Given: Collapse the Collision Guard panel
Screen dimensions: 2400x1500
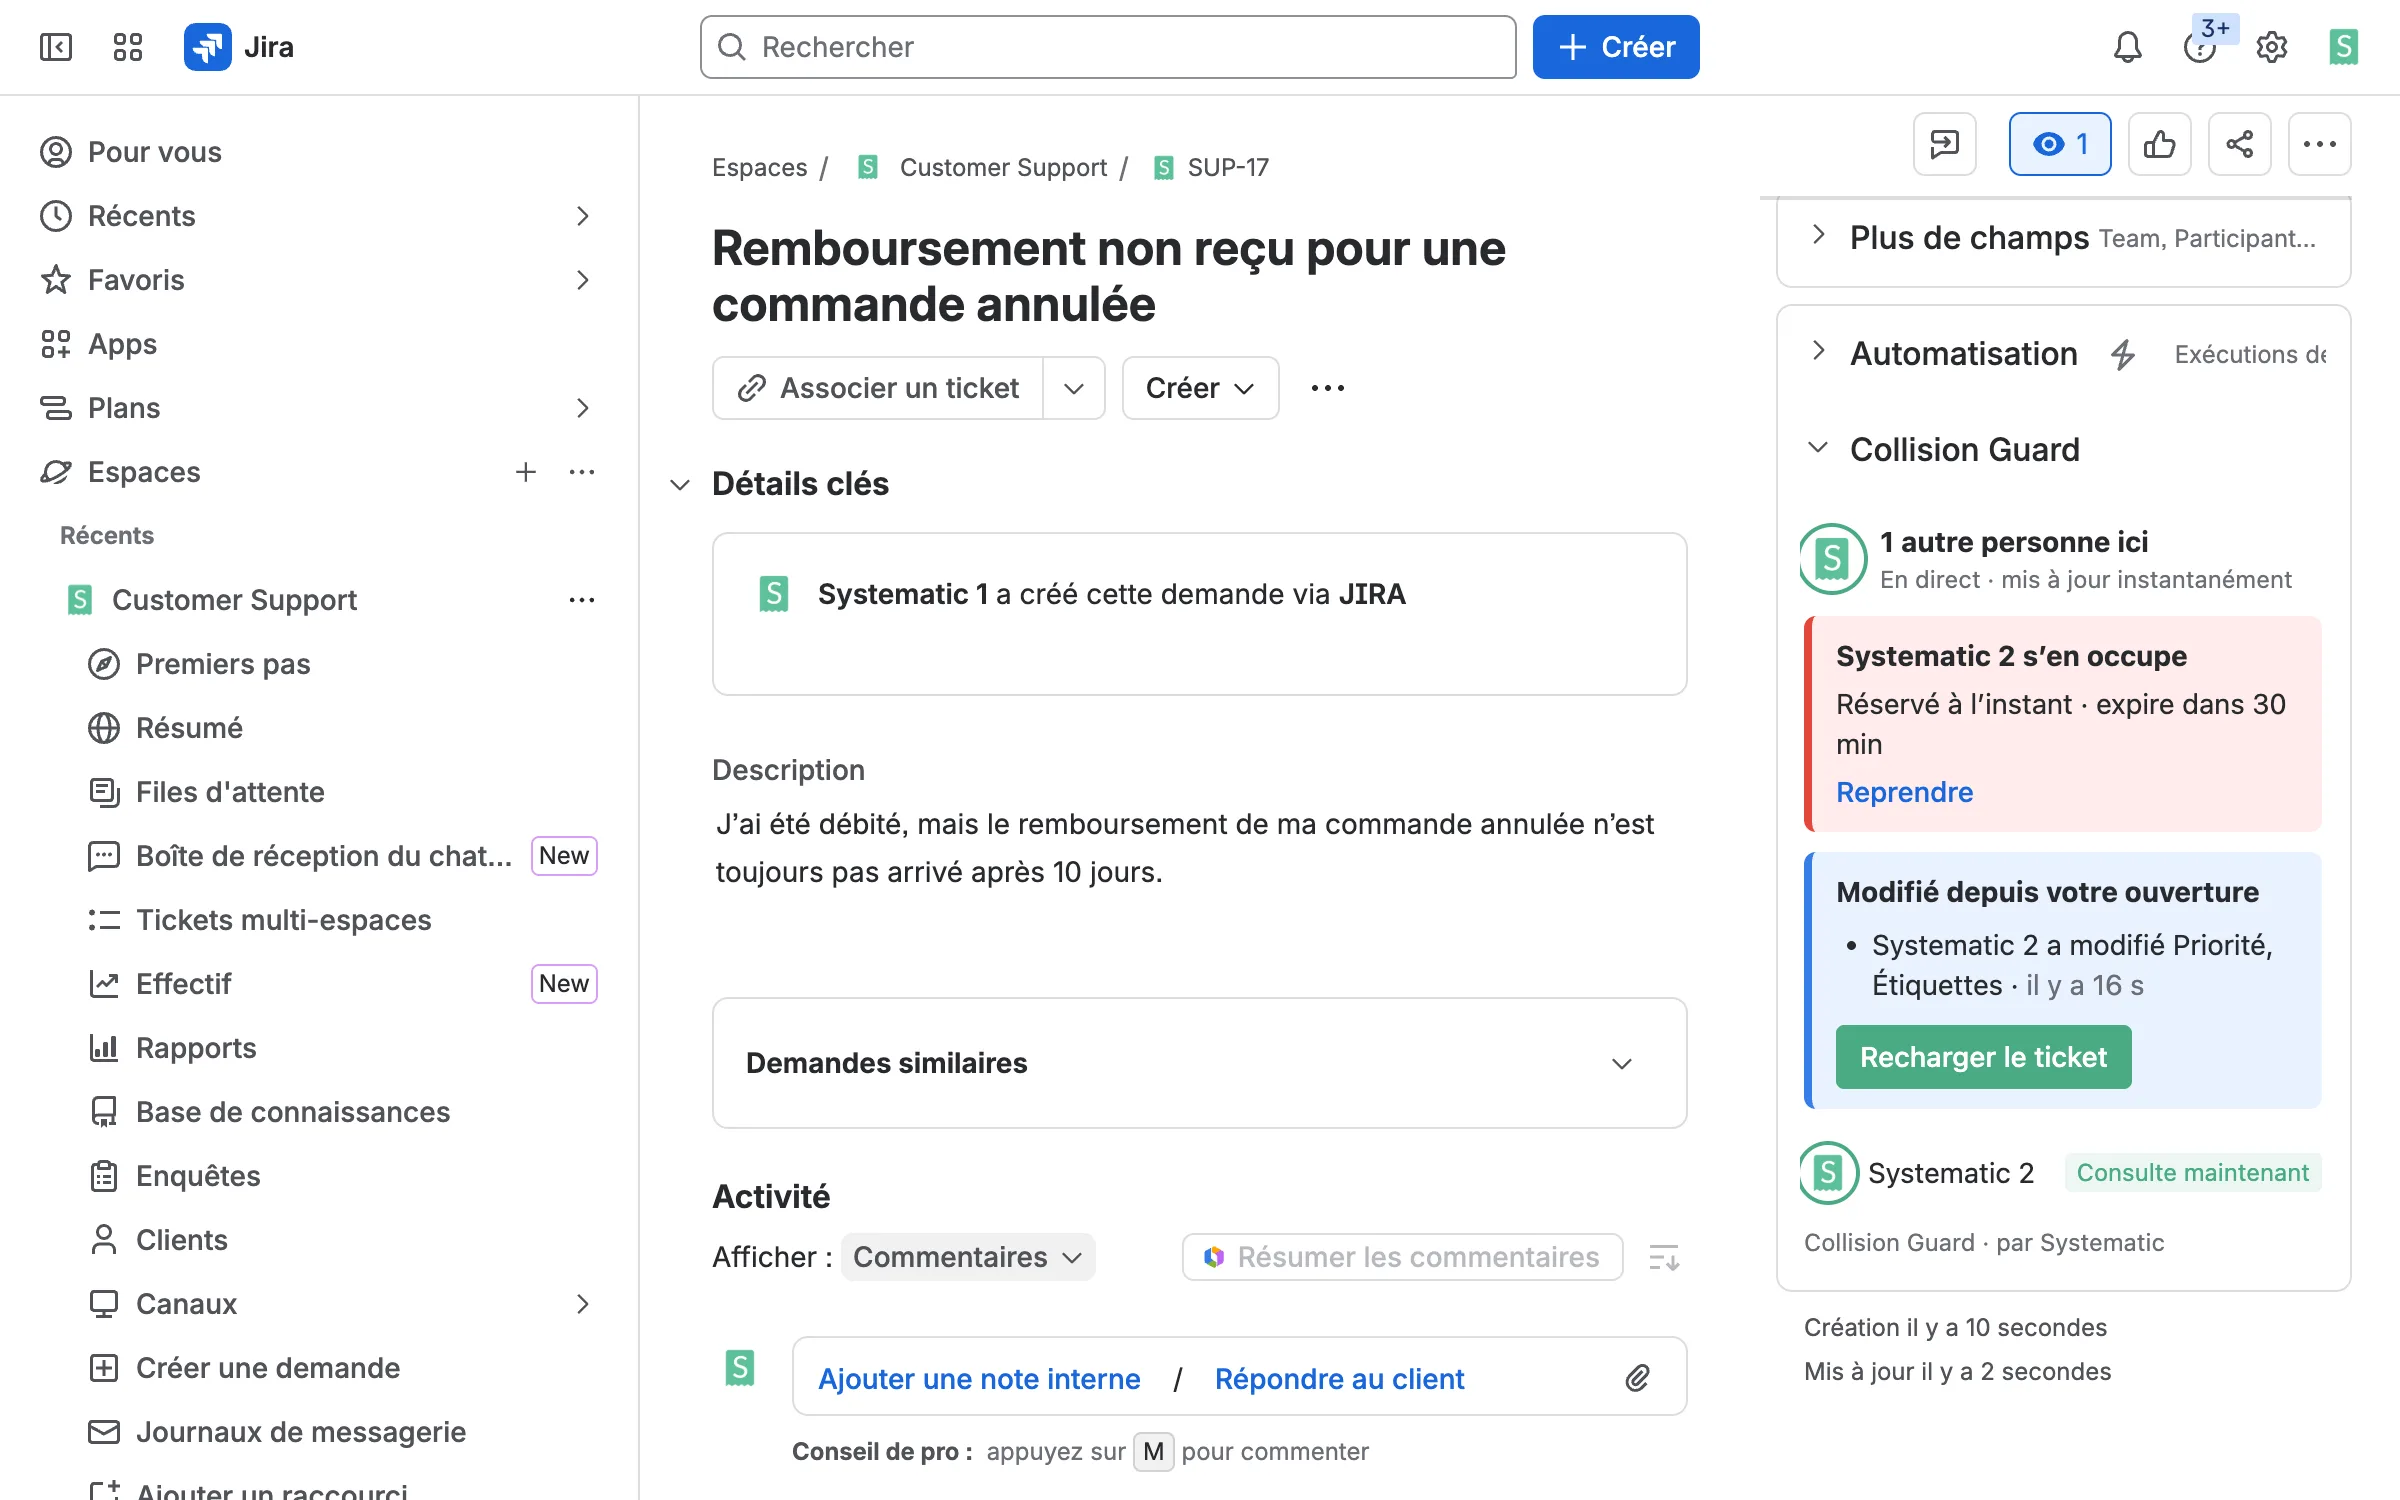Looking at the screenshot, I should click(x=1818, y=447).
